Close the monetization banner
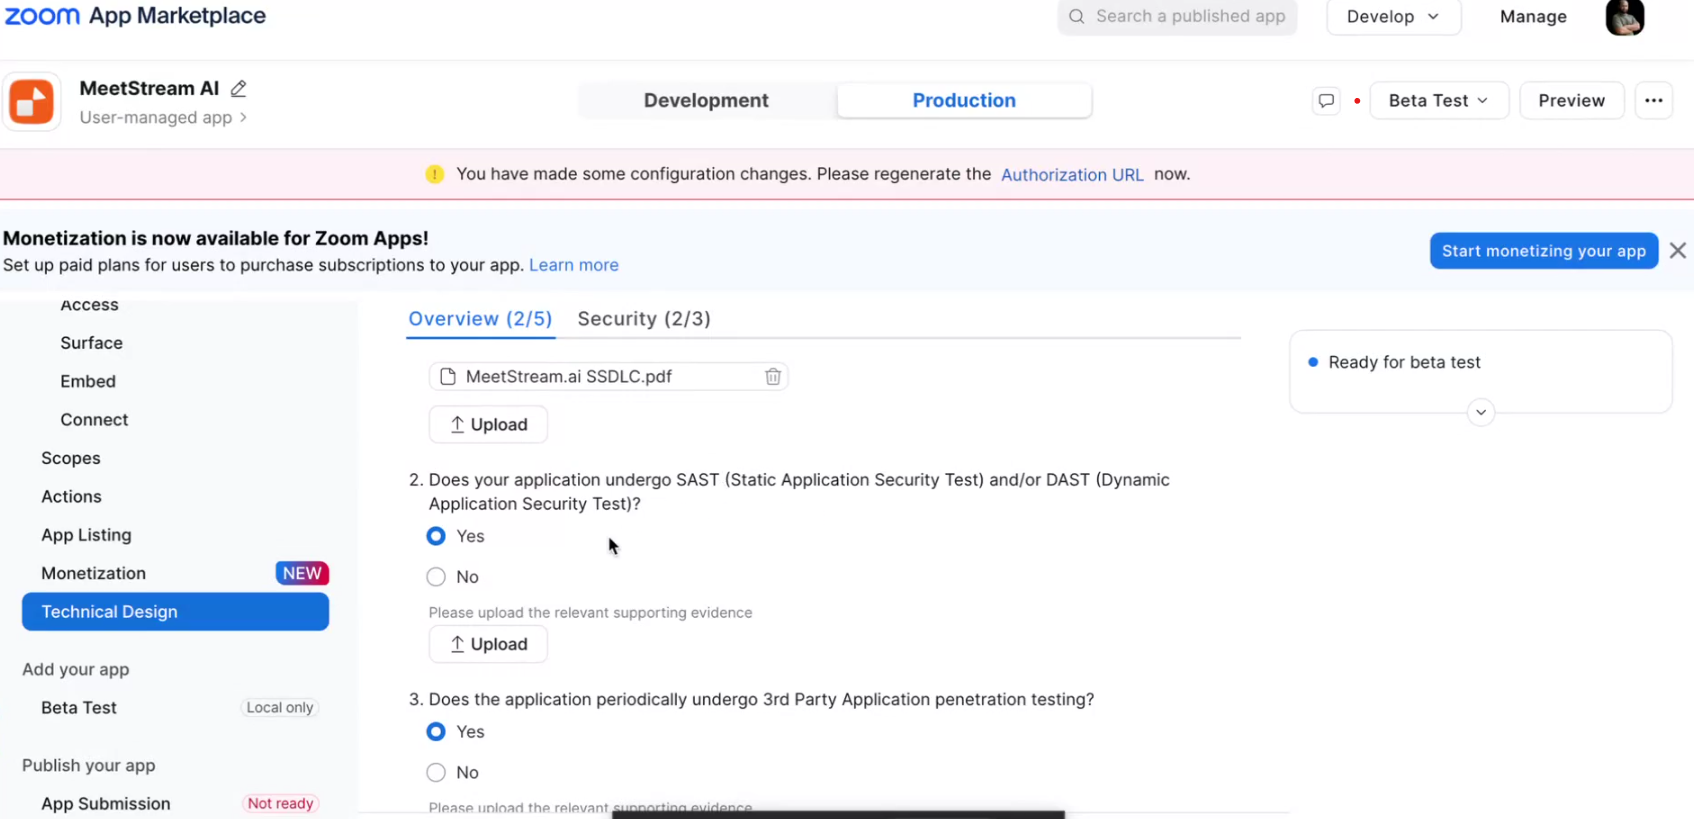This screenshot has width=1694, height=819. point(1678,251)
